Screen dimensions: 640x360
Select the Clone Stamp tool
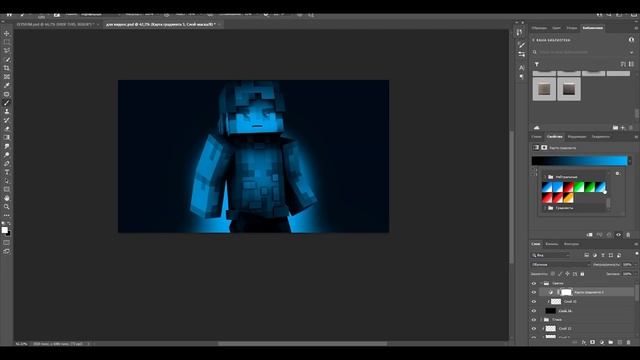pos(7,111)
